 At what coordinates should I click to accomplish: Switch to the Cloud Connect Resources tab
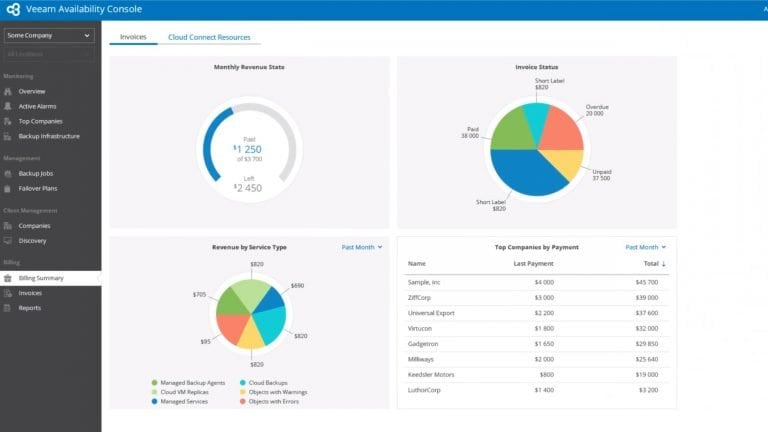point(209,37)
